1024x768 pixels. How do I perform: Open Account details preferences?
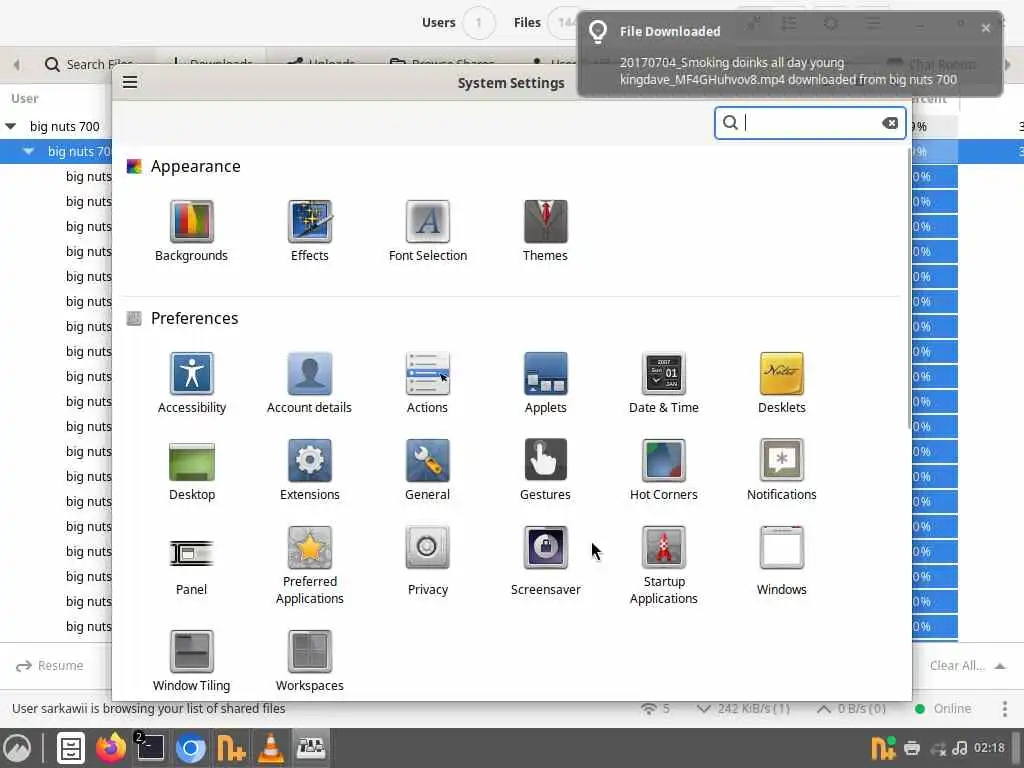(310, 383)
